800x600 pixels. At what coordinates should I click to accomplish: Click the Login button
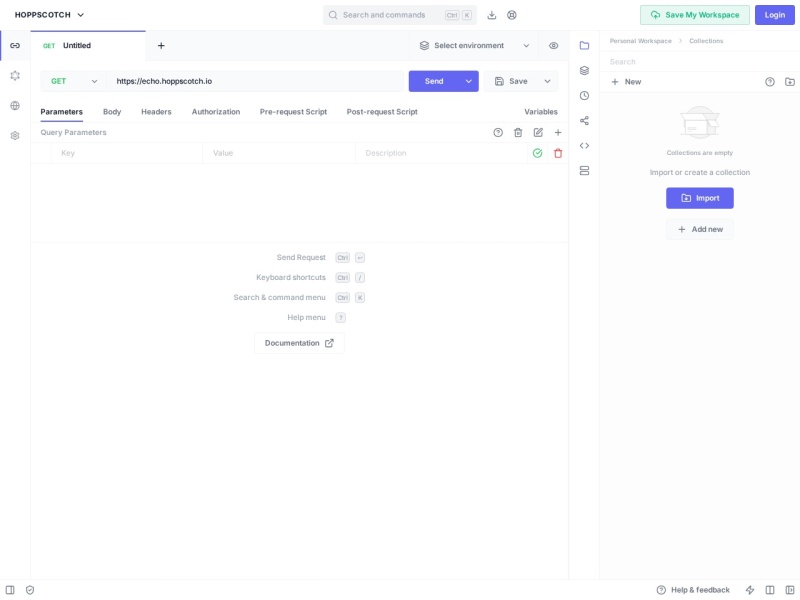point(774,15)
